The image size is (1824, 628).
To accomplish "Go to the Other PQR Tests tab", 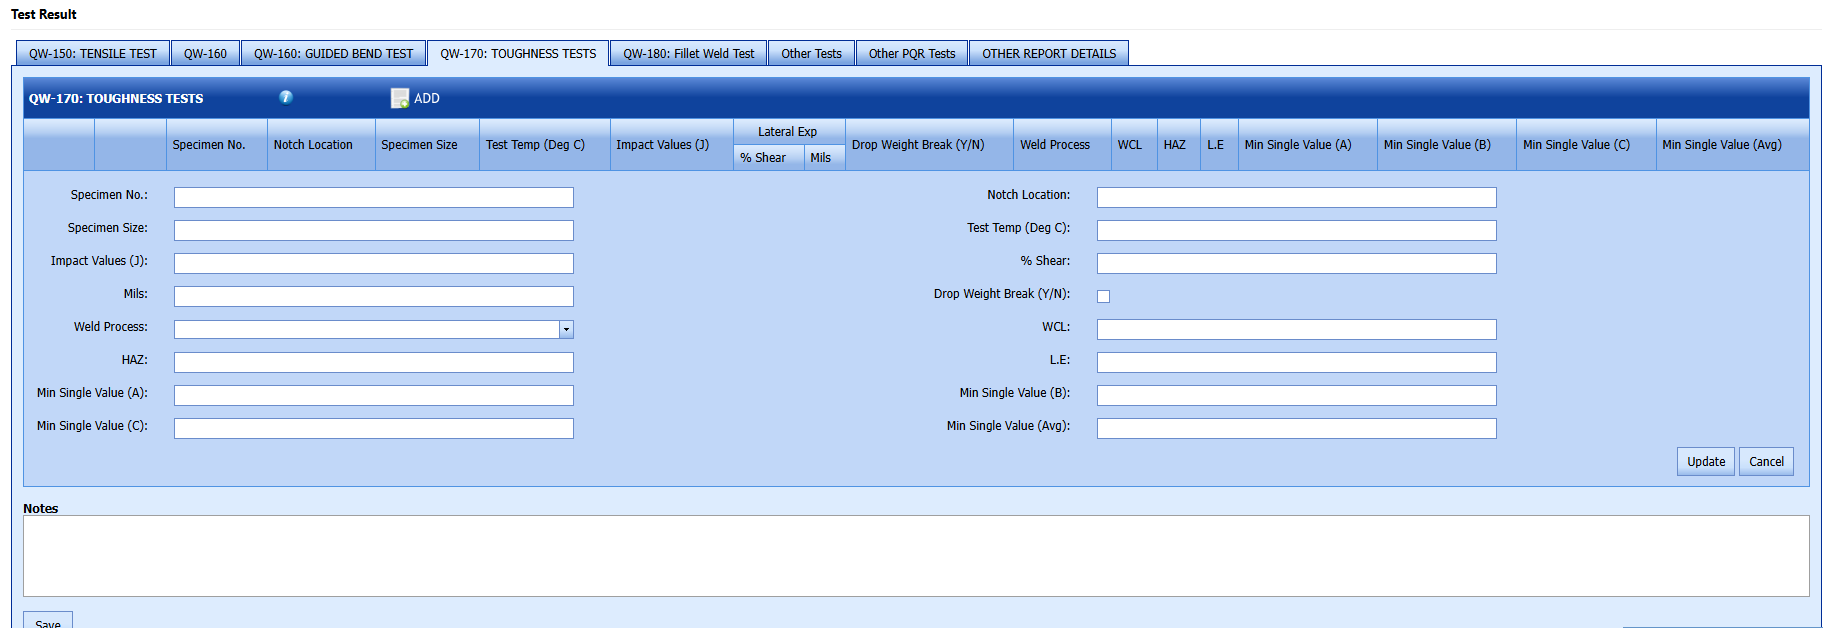I will pos(911,54).
